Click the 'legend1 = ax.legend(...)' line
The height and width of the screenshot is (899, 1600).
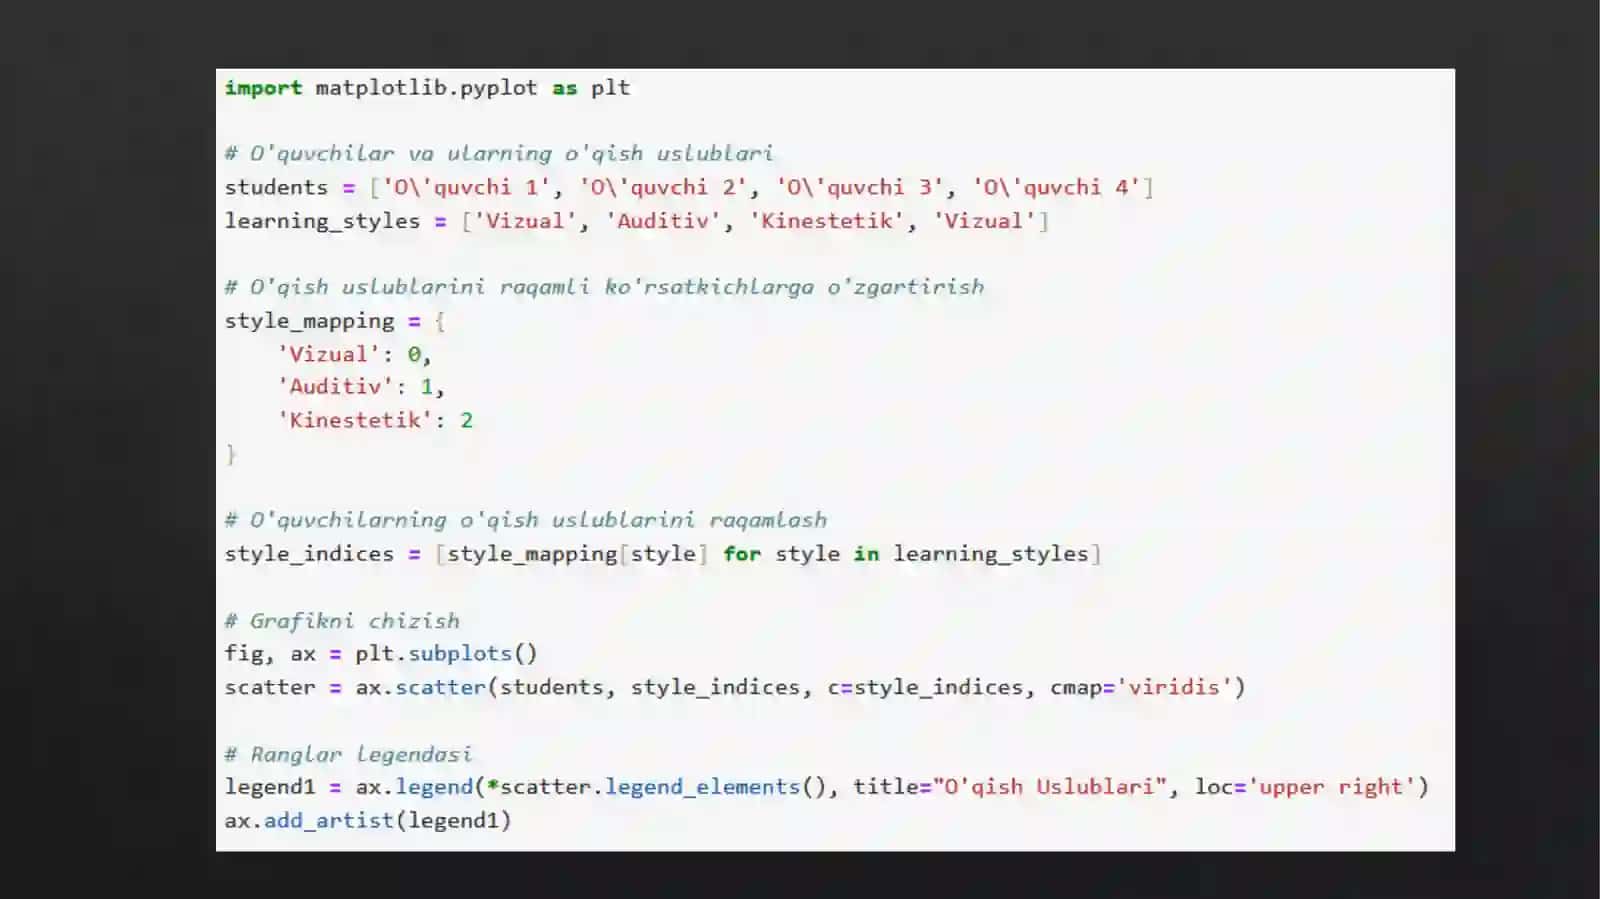[x=827, y=787]
